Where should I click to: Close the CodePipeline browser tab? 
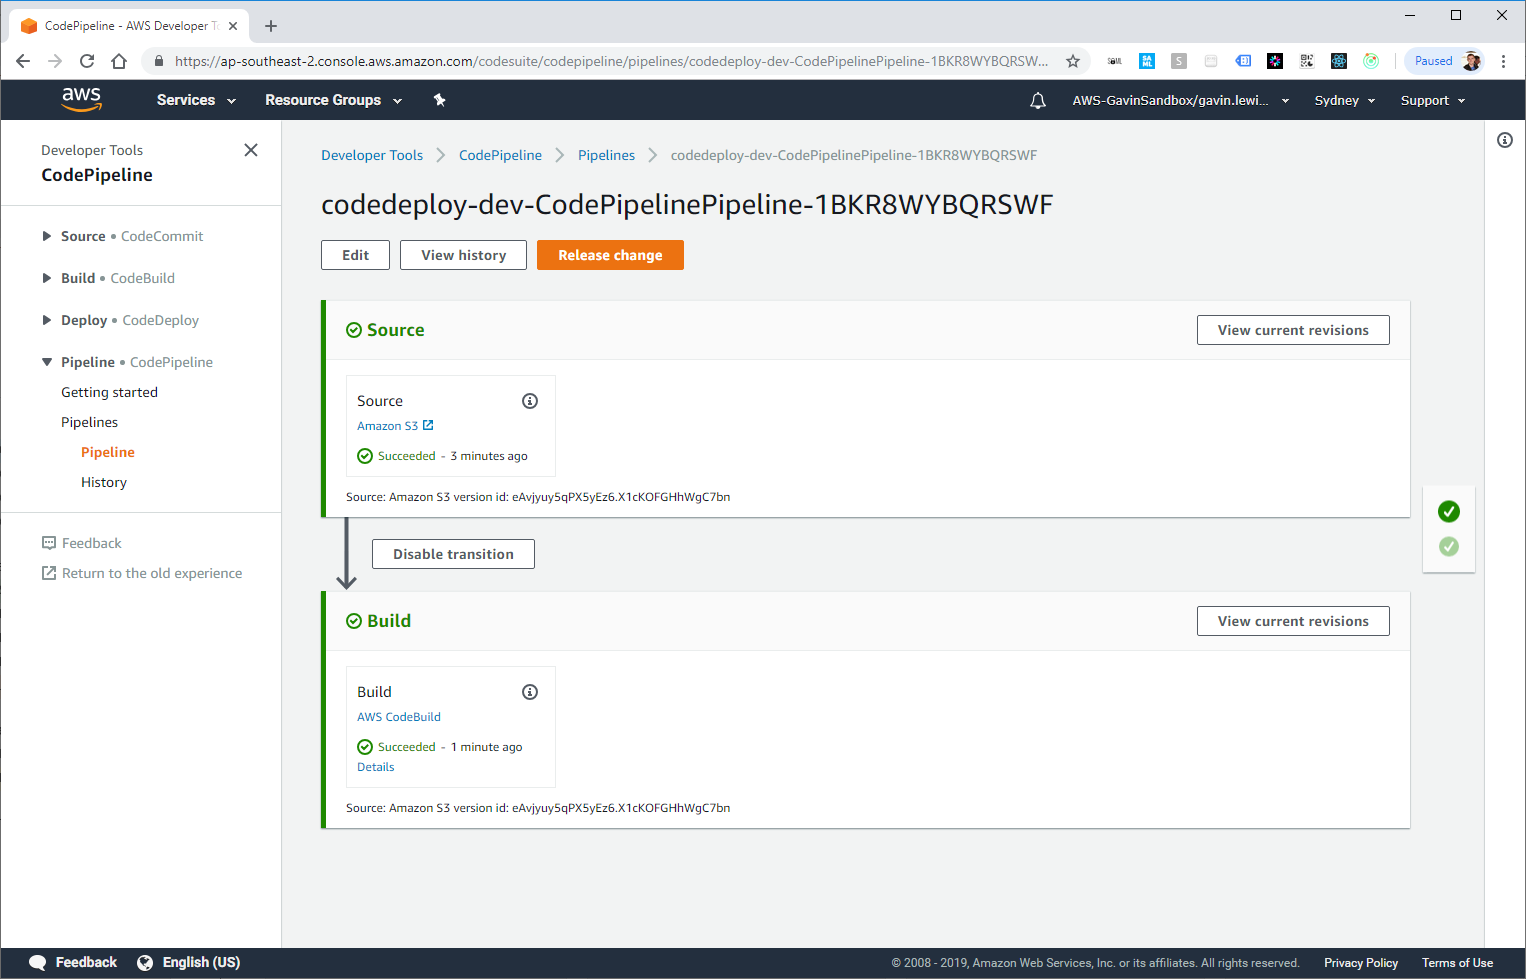(233, 26)
